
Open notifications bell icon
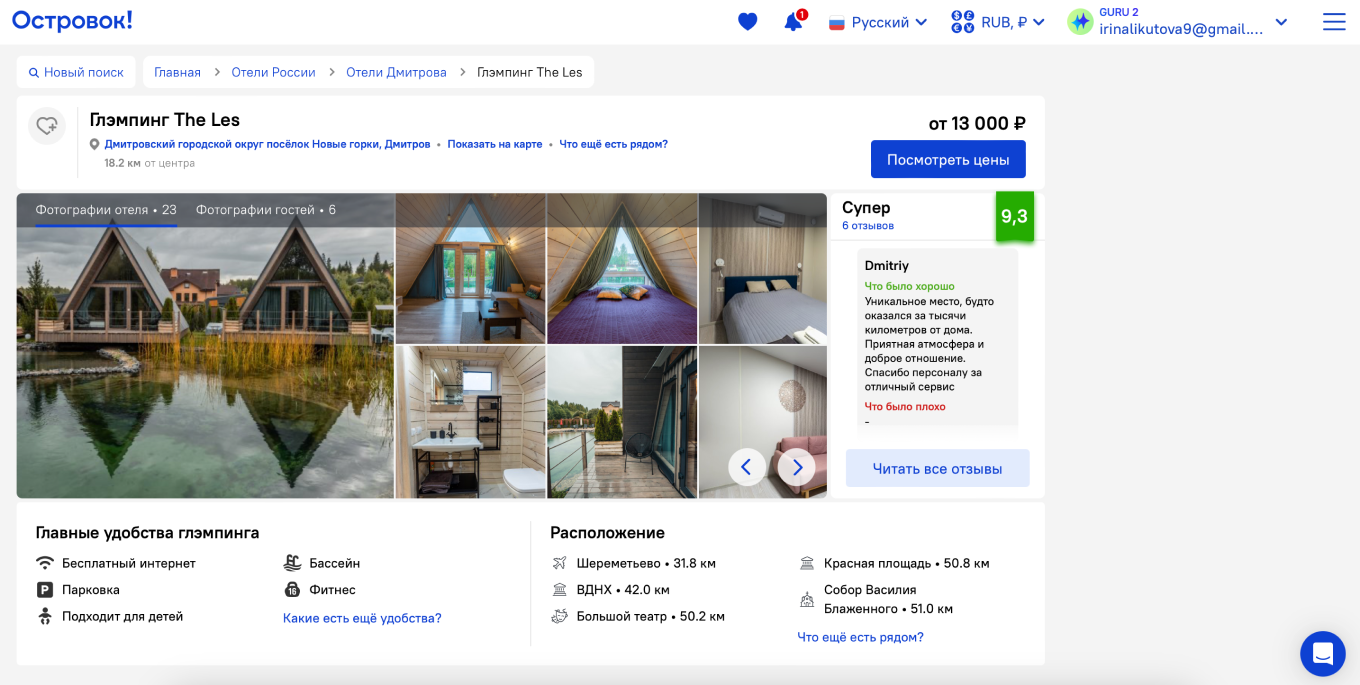pyautogui.click(x=794, y=22)
